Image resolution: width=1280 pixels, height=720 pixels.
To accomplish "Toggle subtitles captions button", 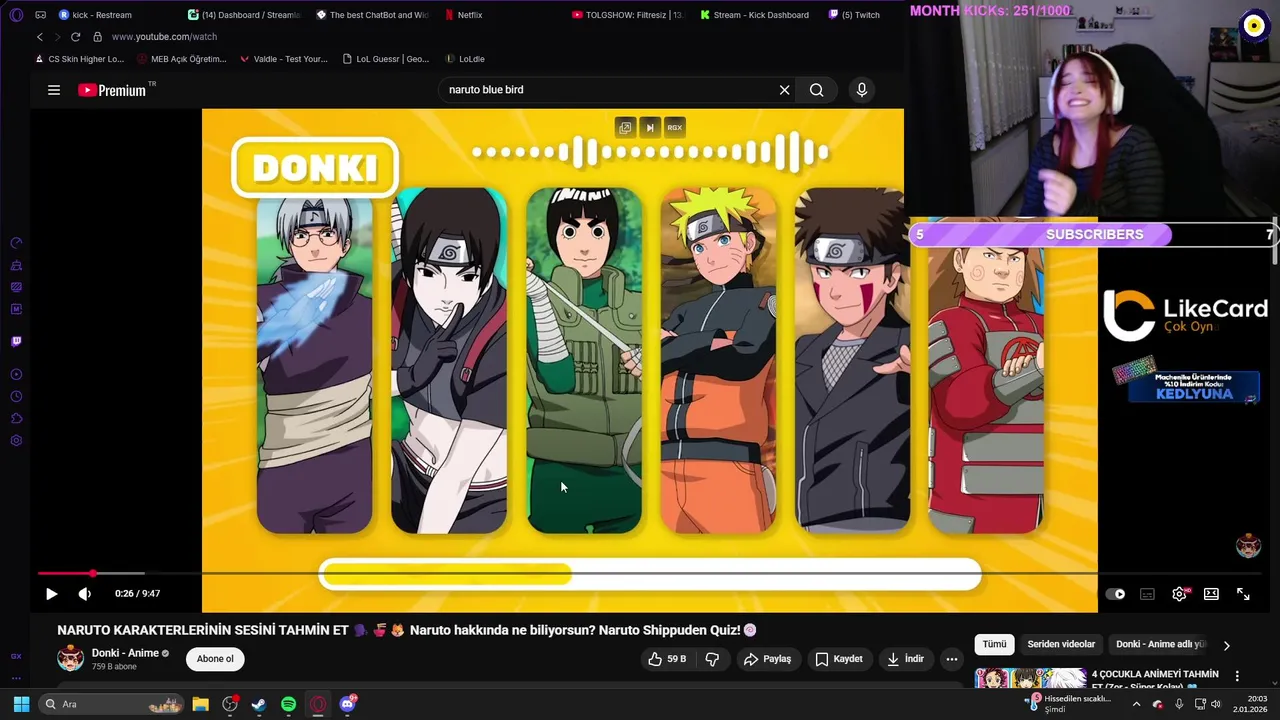I will coord(1147,594).
